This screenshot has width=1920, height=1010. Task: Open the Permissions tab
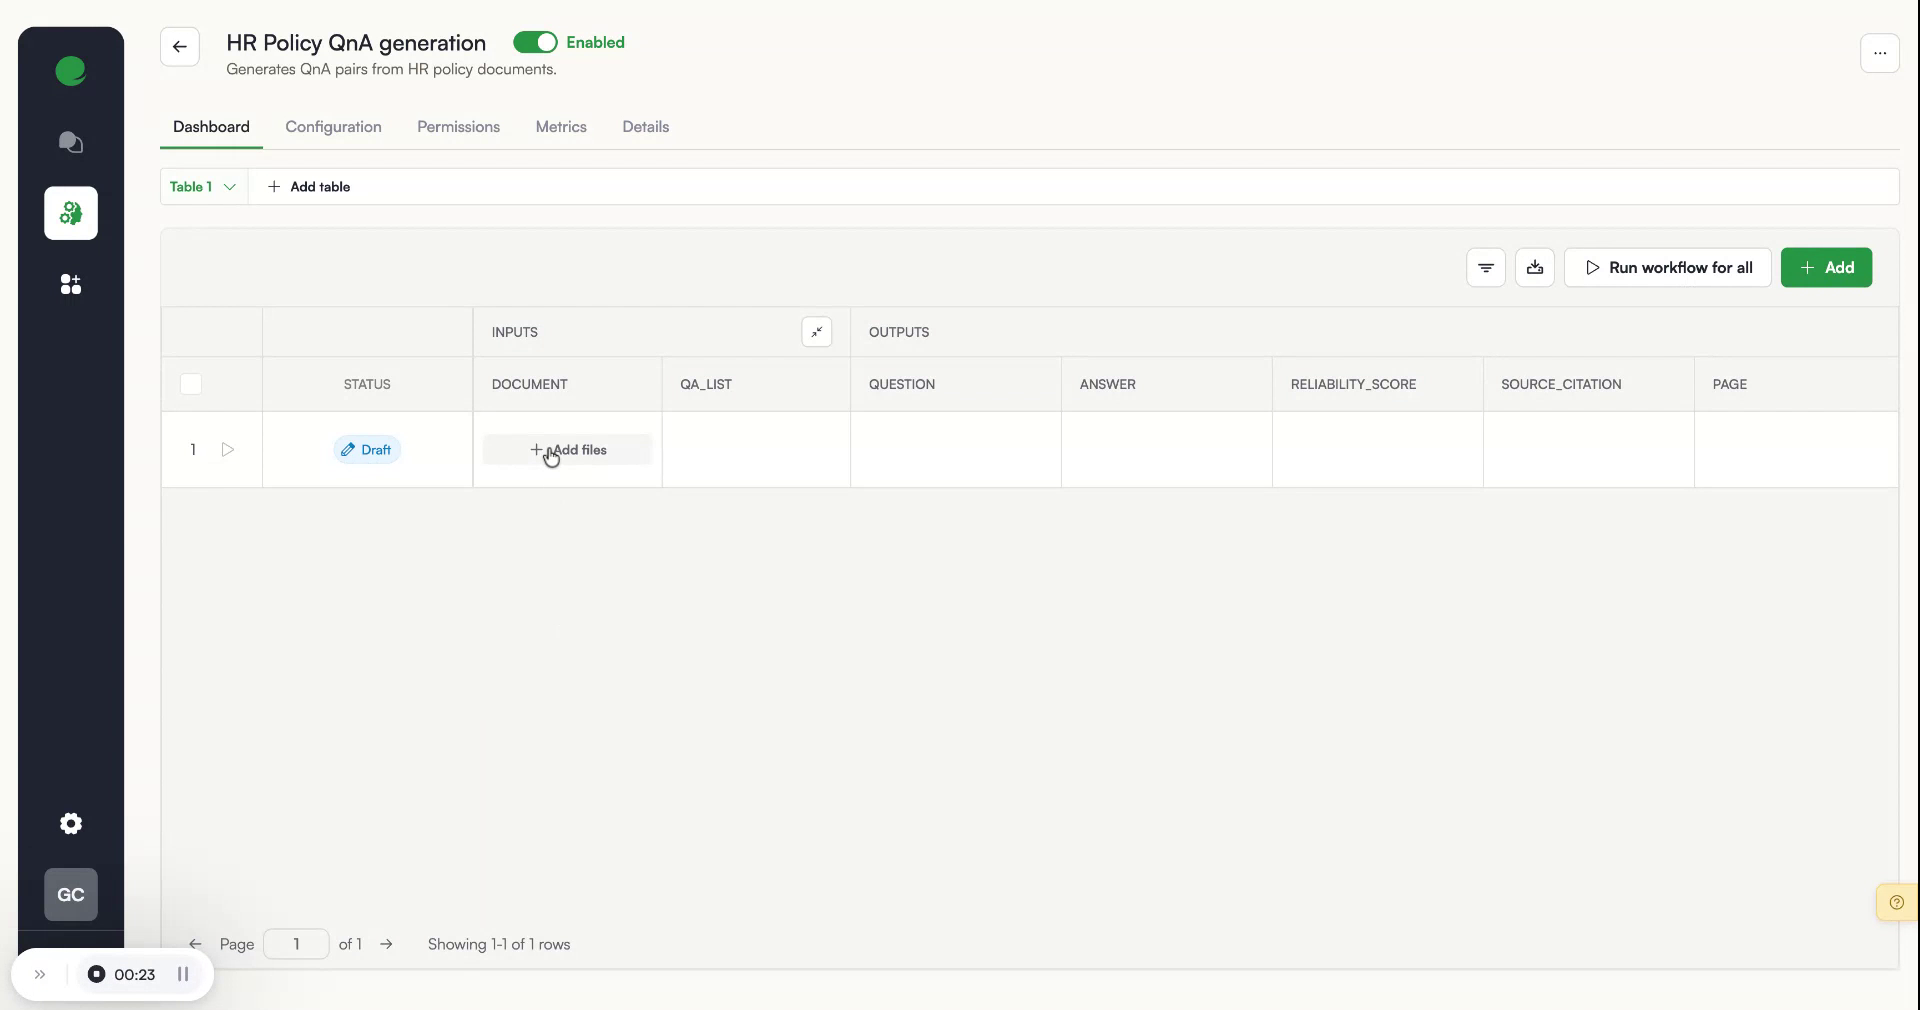pos(458,127)
